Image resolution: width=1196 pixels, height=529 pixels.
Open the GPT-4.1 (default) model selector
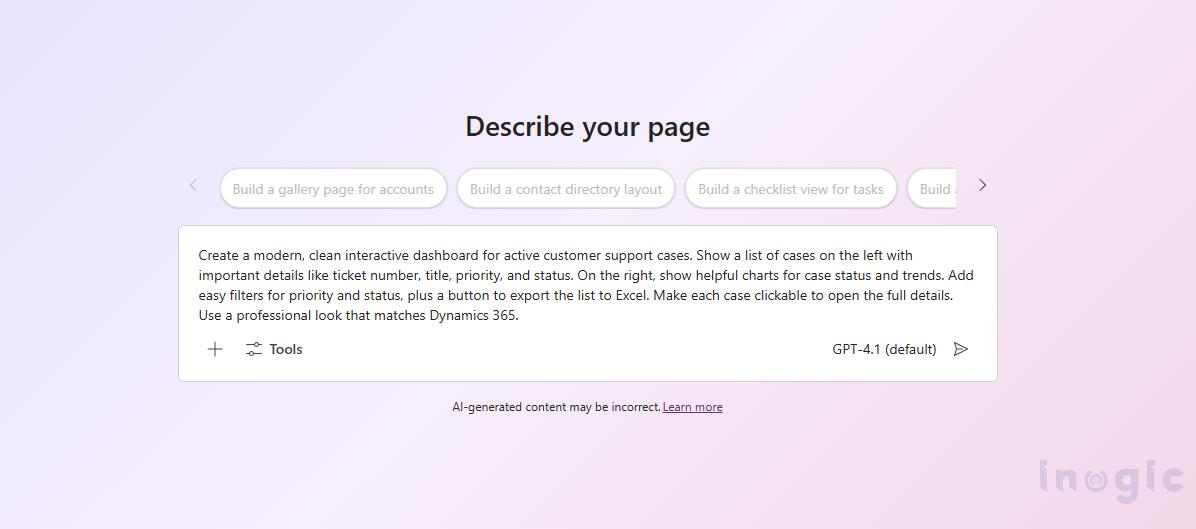[x=884, y=349]
